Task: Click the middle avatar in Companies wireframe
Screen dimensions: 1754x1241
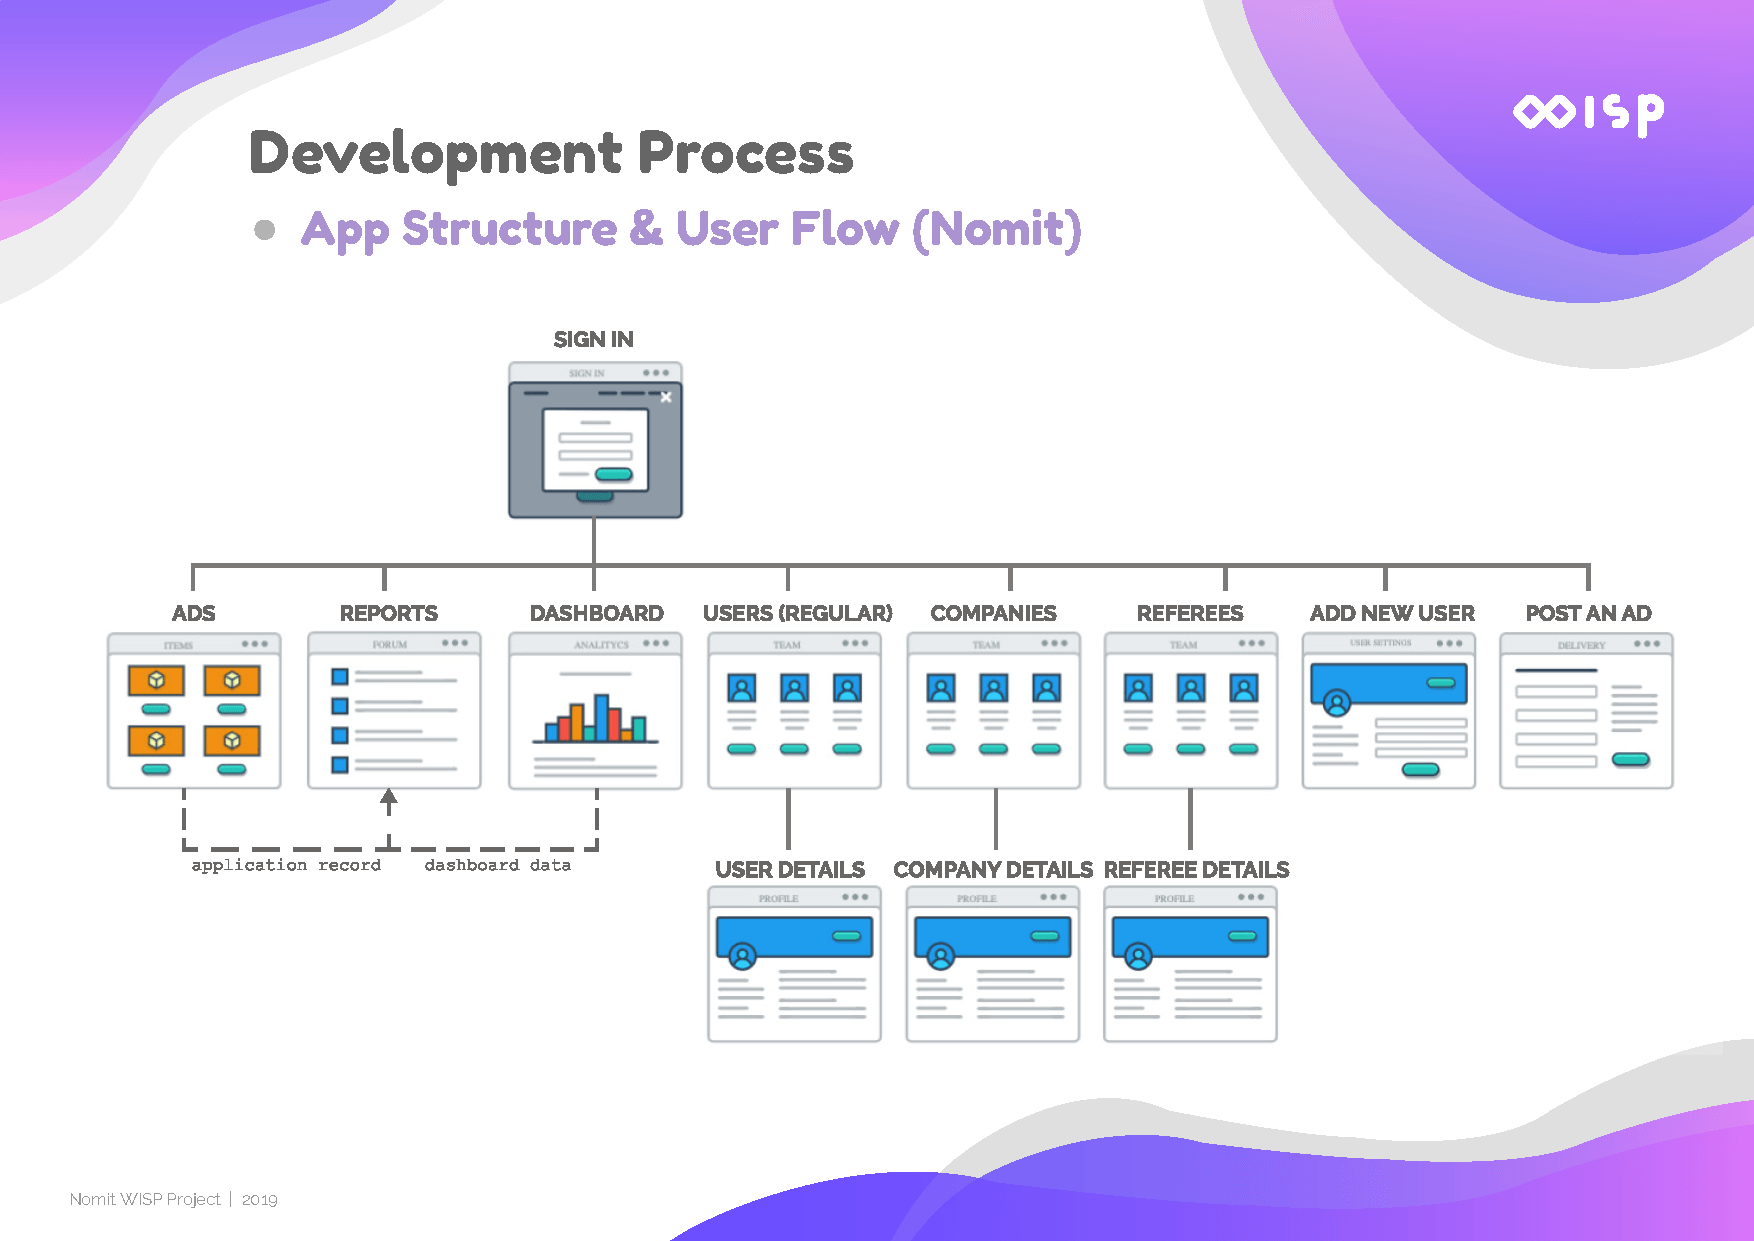Action: tap(993, 688)
